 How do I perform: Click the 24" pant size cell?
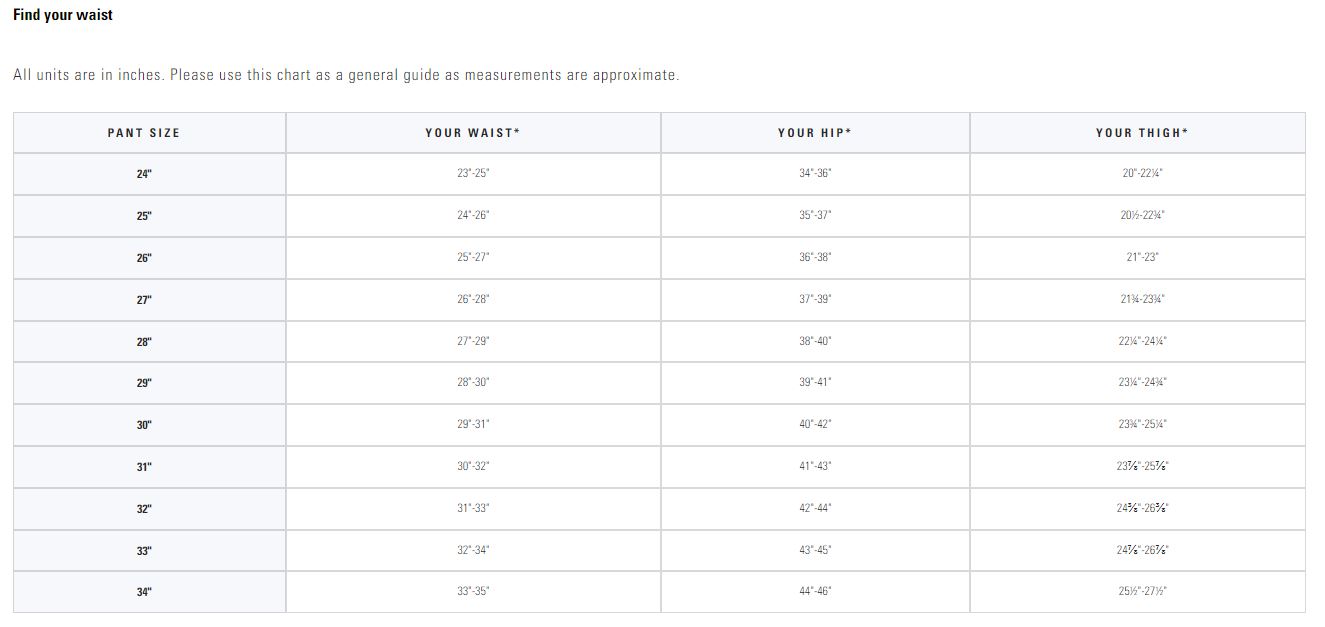(144, 174)
